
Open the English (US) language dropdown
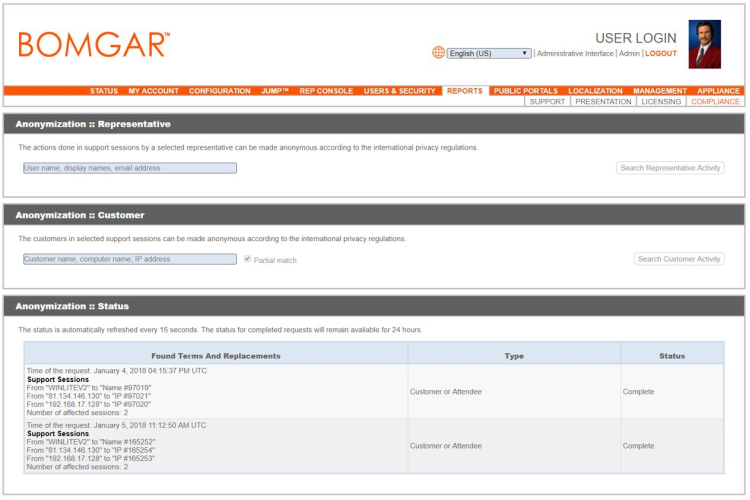click(489, 53)
